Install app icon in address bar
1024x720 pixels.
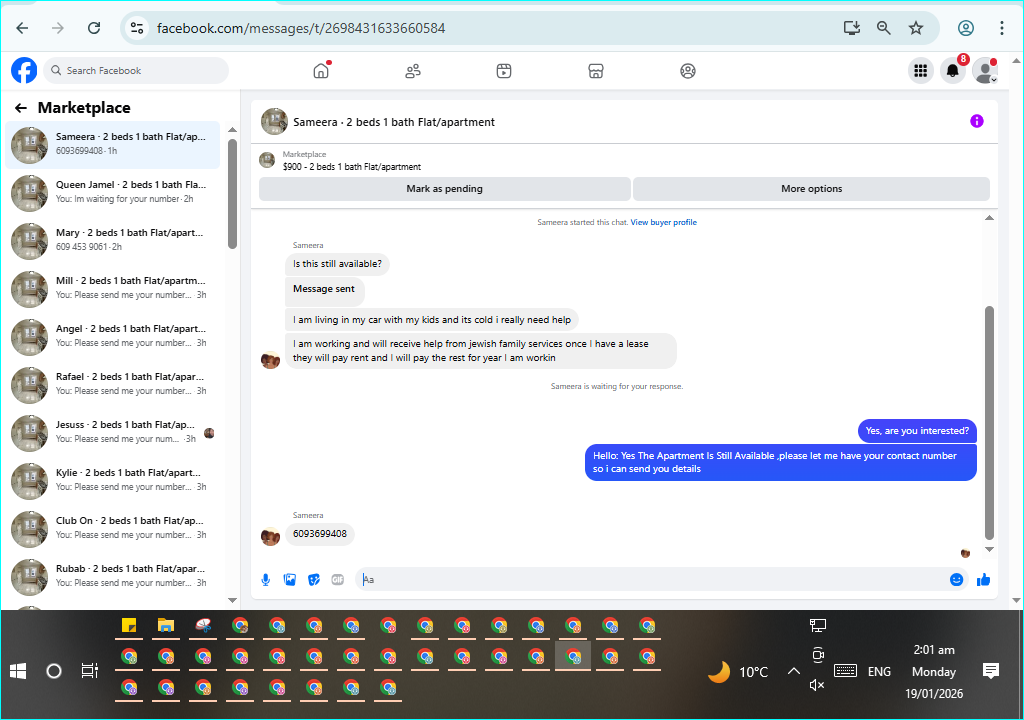click(x=852, y=28)
